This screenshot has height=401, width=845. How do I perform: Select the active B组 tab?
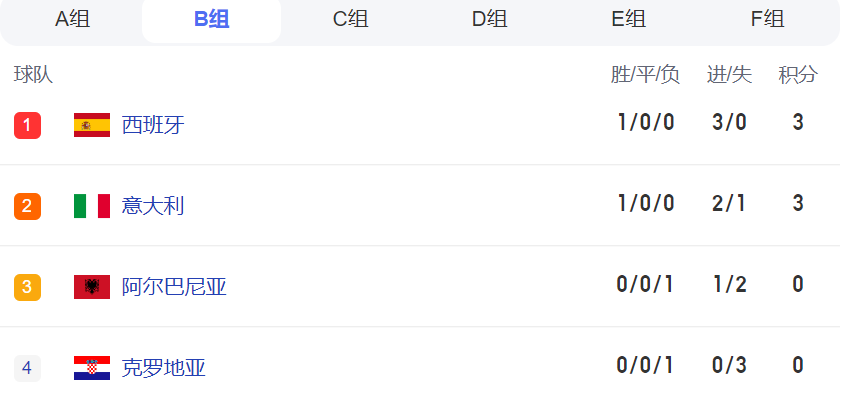pyautogui.click(x=211, y=19)
